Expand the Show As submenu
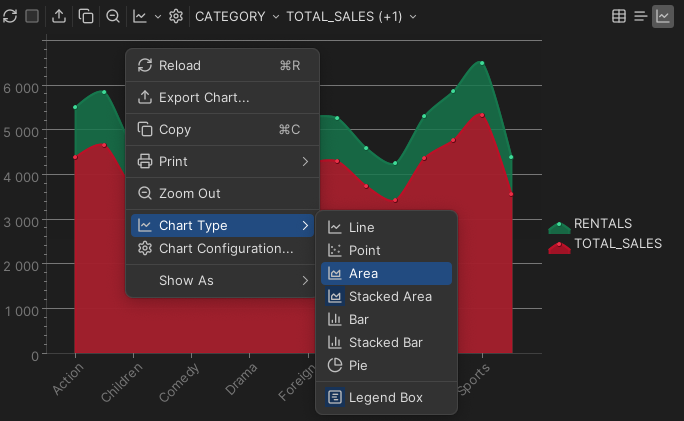Image resolution: width=684 pixels, height=421 pixels. [x=222, y=281]
